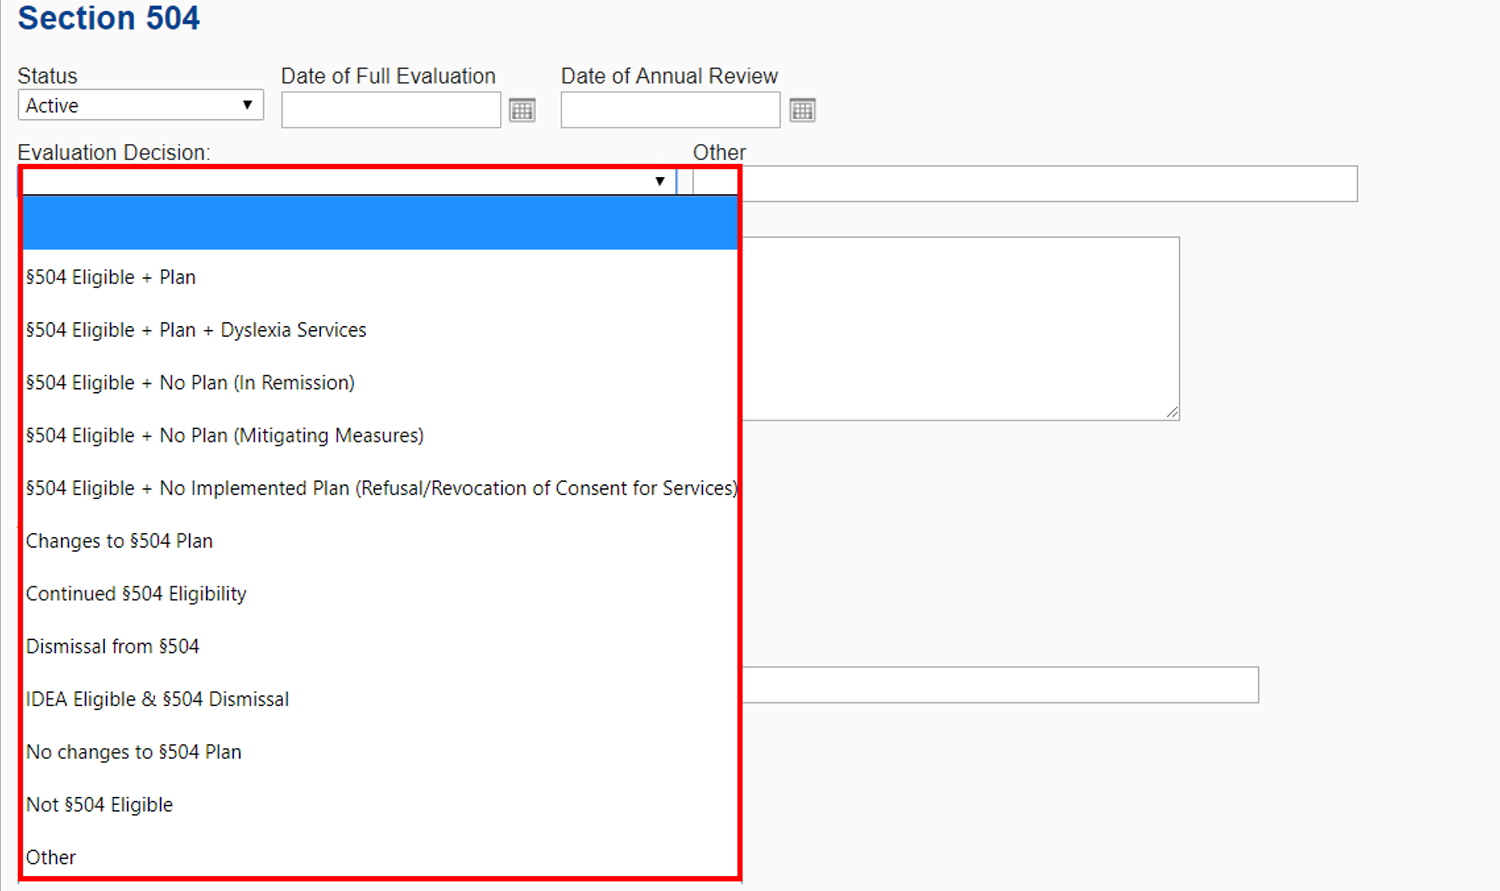Click the Date of Full Evaluation field
The height and width of the screenshot is (891, 1500).
pos(391,110)
